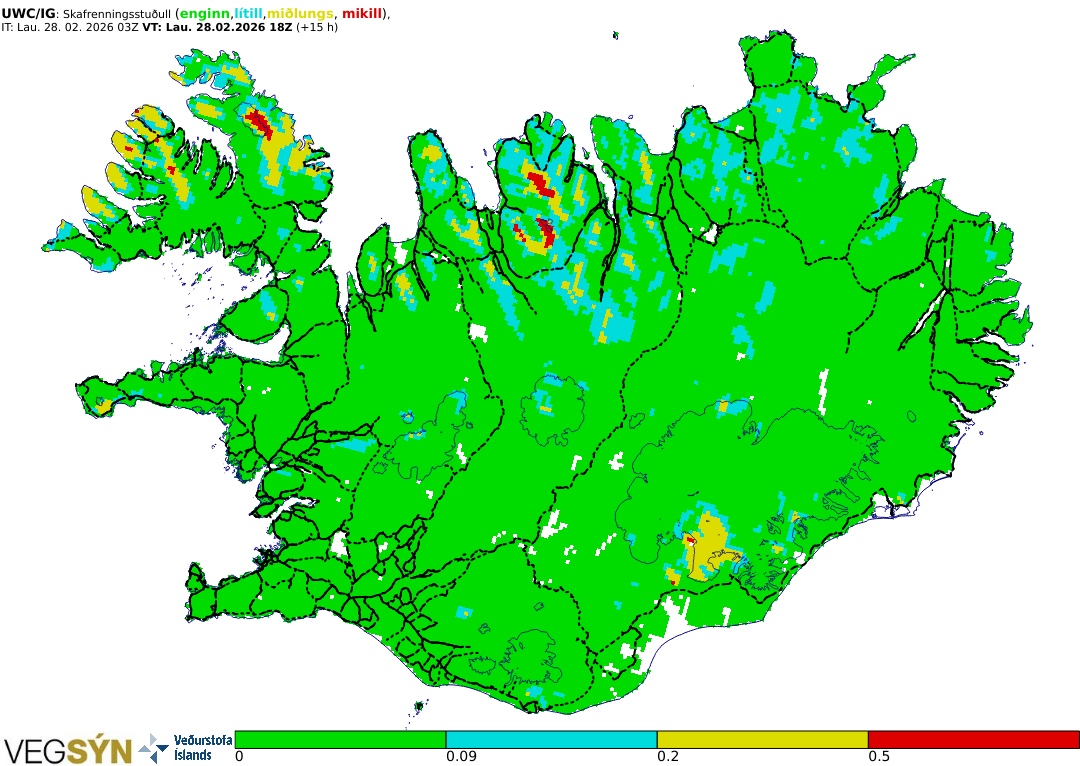Click the yellow legend color segment
Screen dimensions: 1080x766
762,739
